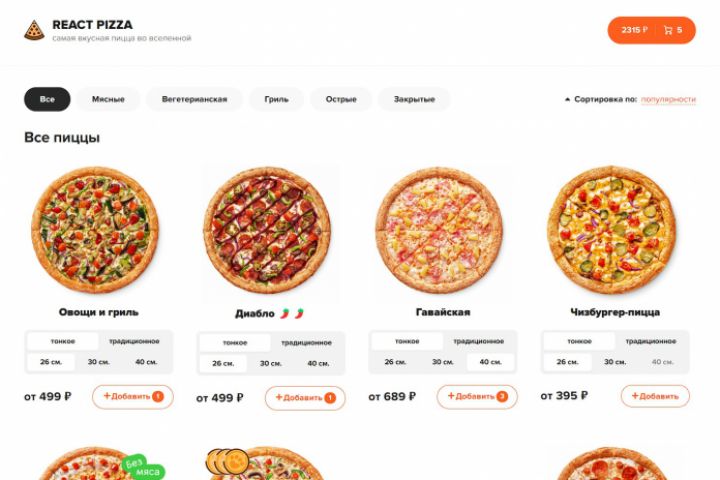Click the count badge on Гавайская's Добавить button
This screenshot has width=720, height=480.
[x=502, y=396]
